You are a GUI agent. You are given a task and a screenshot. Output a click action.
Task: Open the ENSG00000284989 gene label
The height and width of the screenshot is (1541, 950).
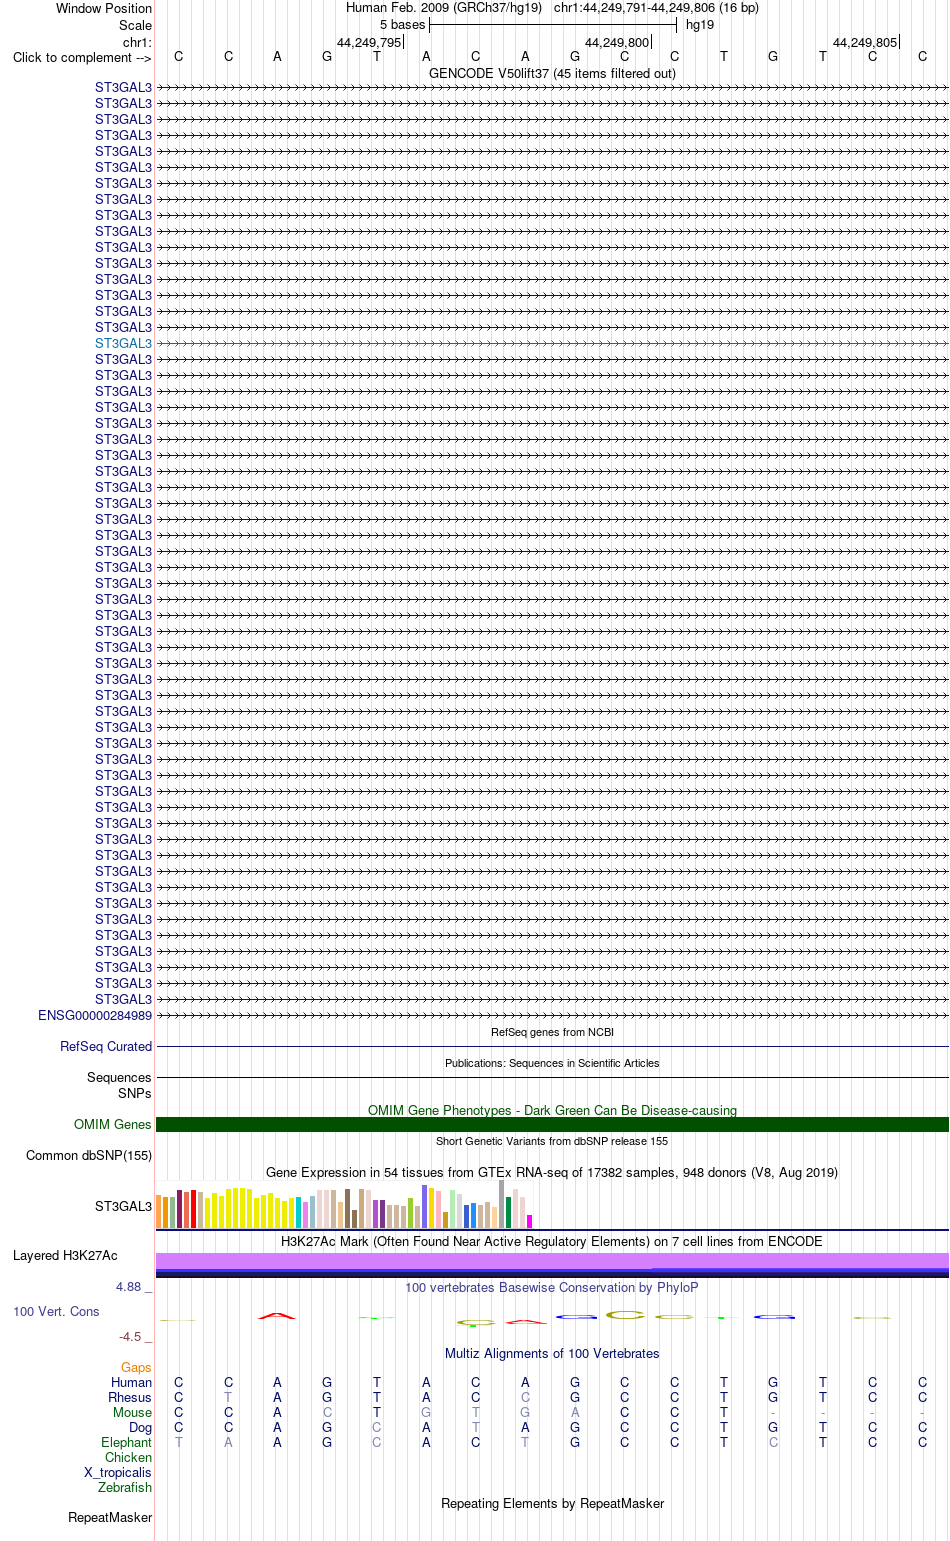click(x=95, y=1015)
